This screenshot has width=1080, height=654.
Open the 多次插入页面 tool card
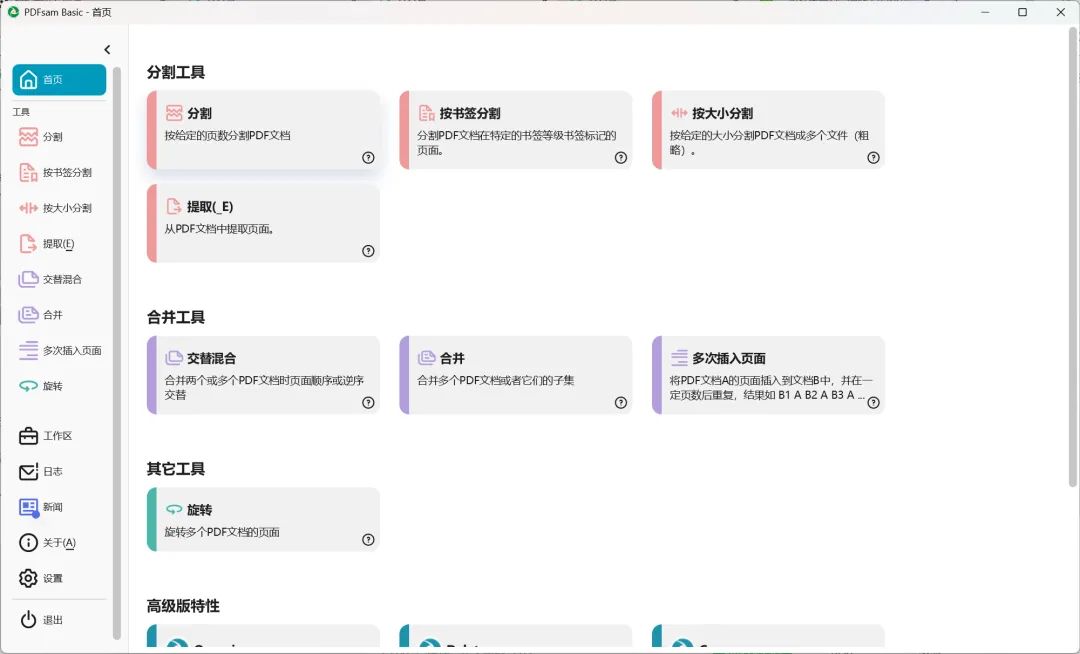click(x=768, y=375)
